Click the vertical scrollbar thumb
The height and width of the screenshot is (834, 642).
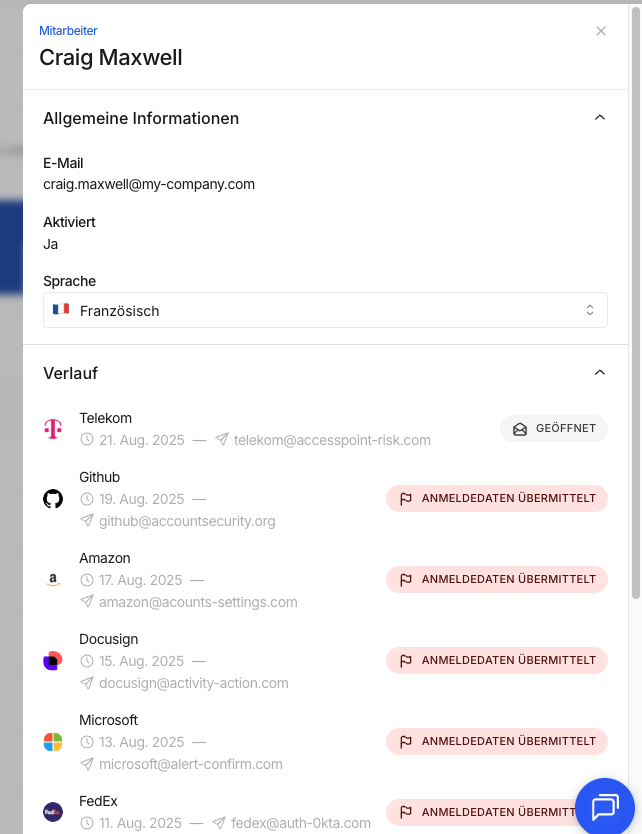pyautogui.click(x=636, y=303)
